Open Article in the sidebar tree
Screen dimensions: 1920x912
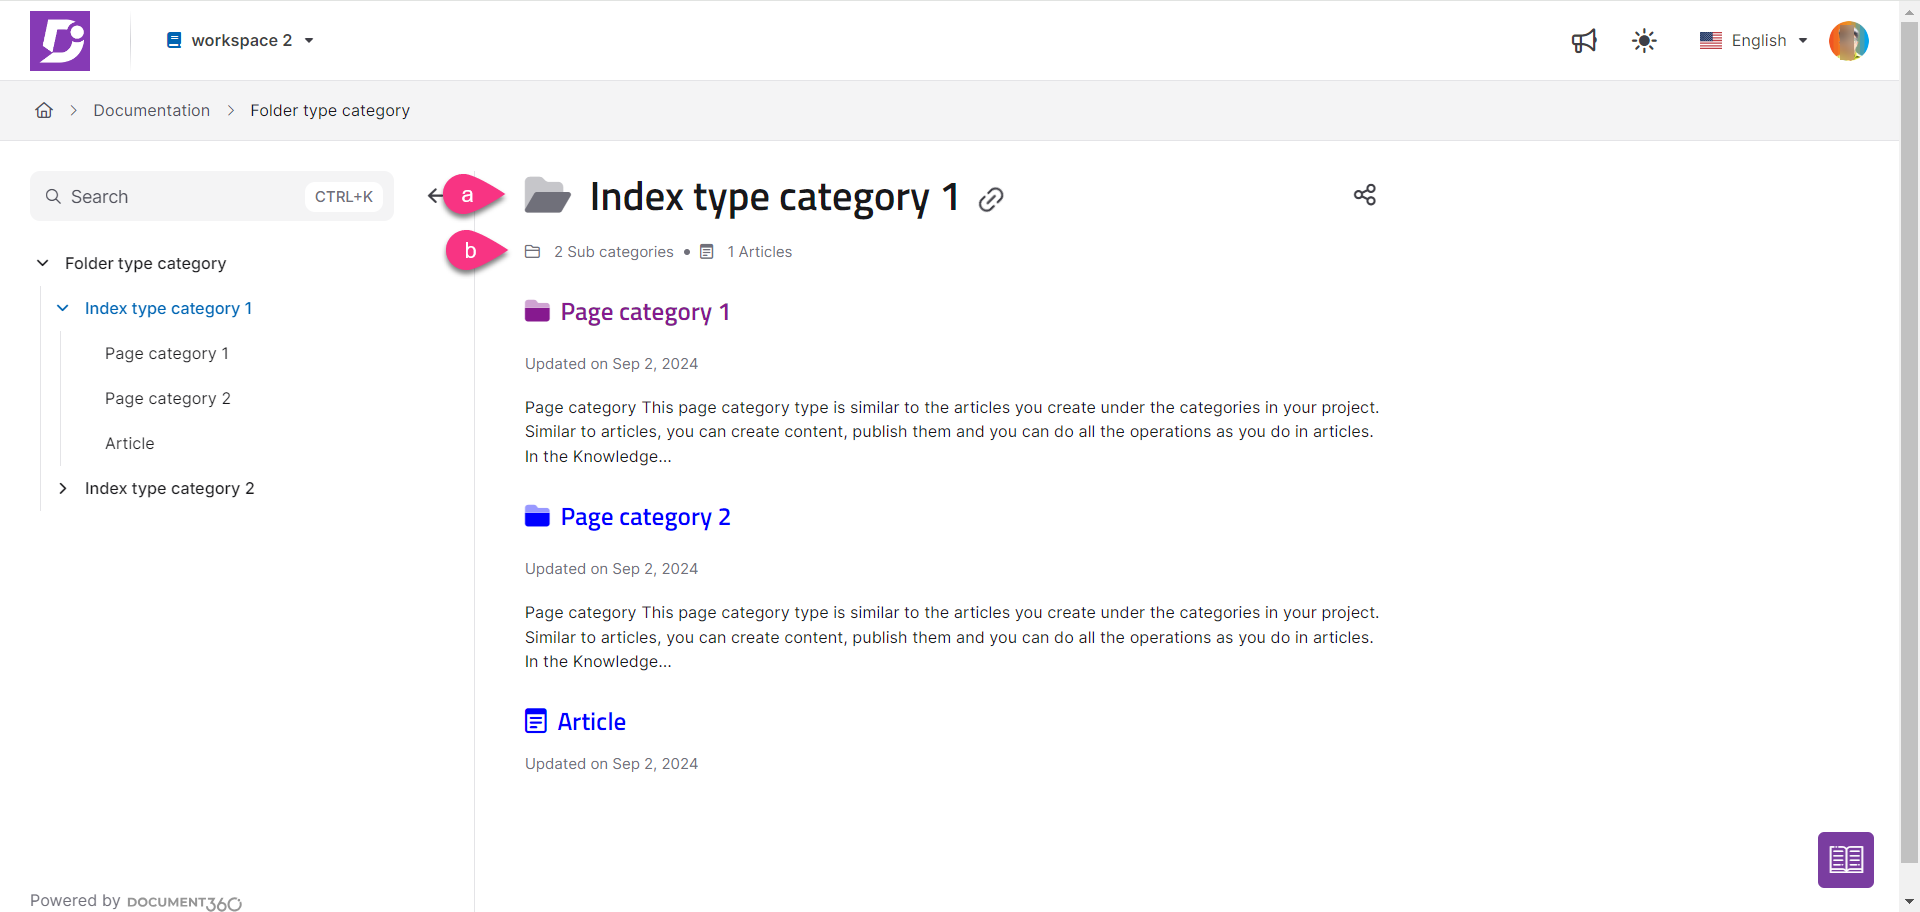130,443
